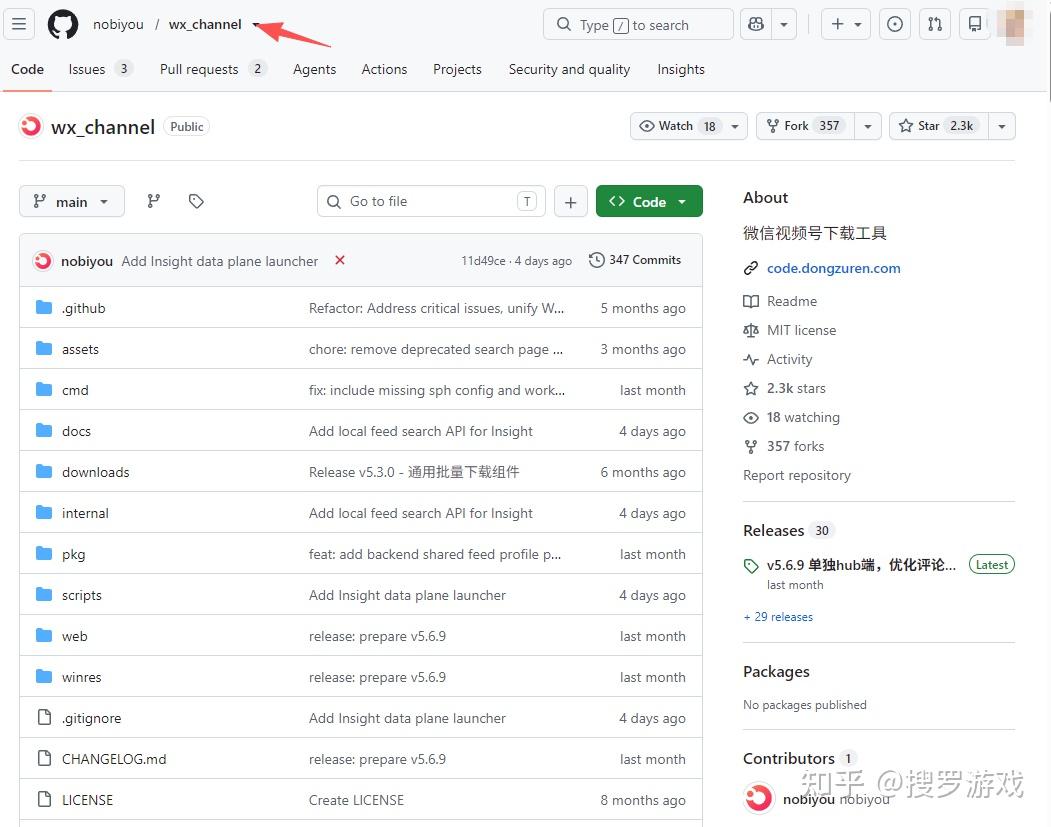This screenshot has height=827, width=1051.
Task: Open the Insights tab
Action: tap(680, 69)
